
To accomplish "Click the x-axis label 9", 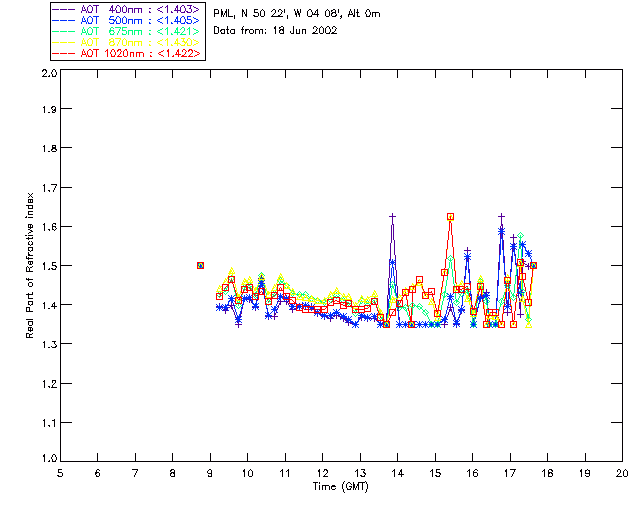I will [x=210, y=473].
